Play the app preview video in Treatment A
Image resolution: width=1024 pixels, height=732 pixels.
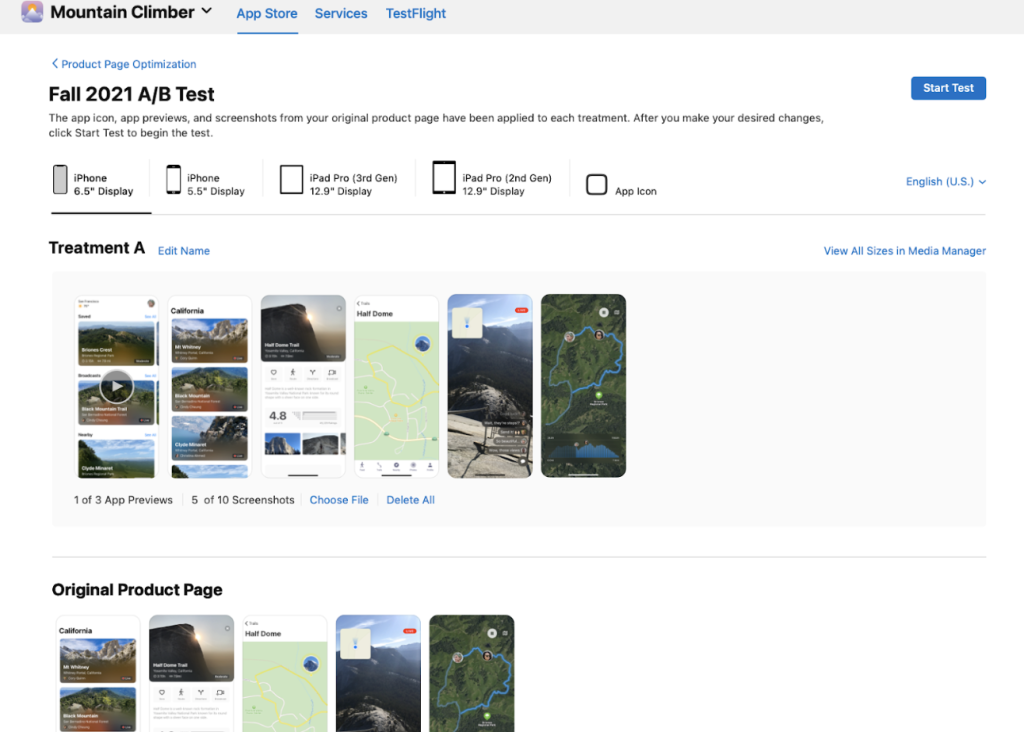[x=117, y=386]
